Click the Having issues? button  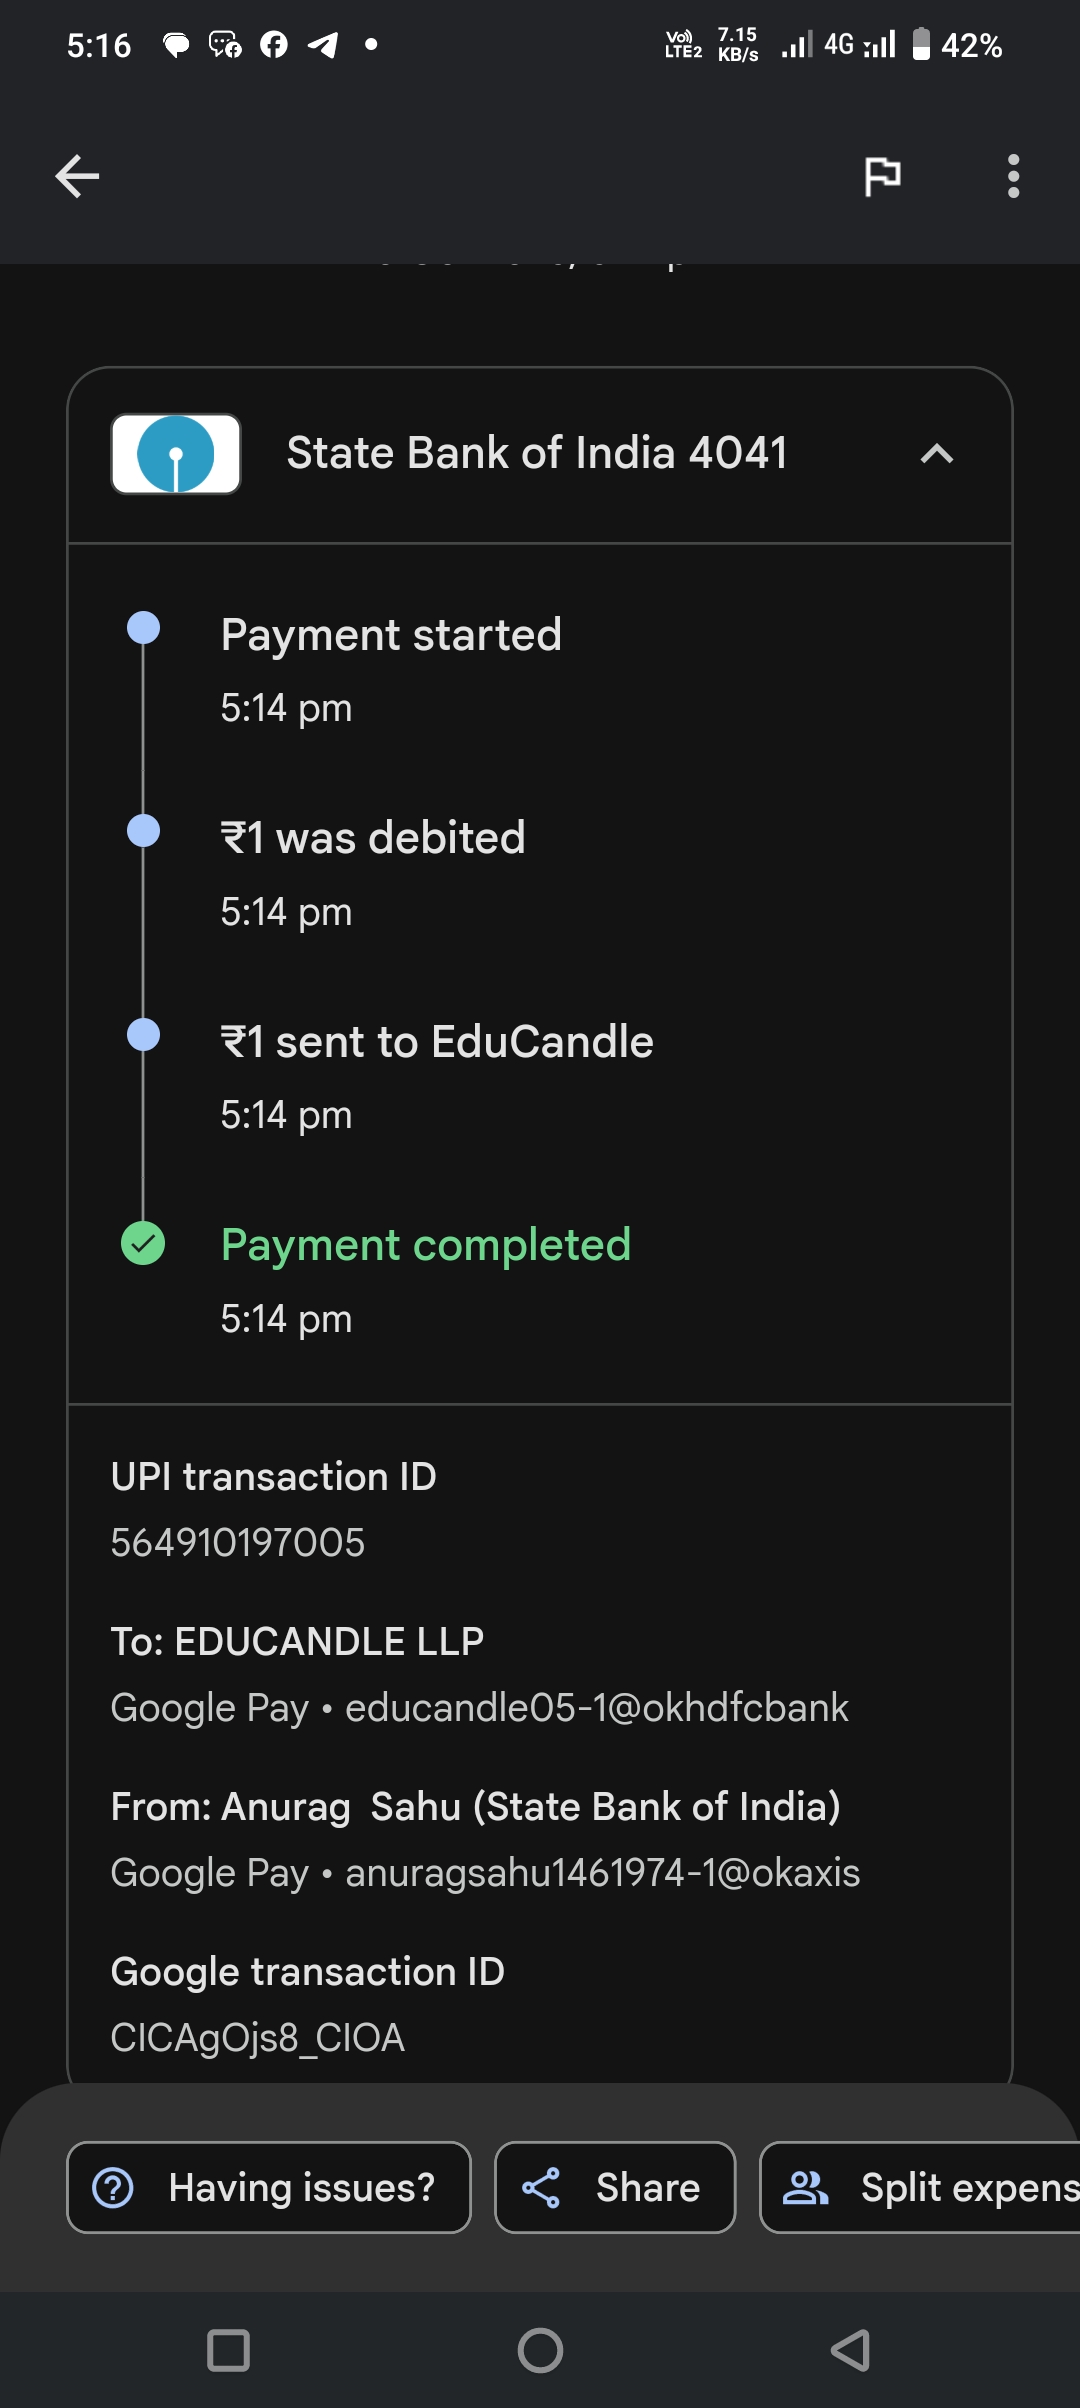tap(269, 2187)
